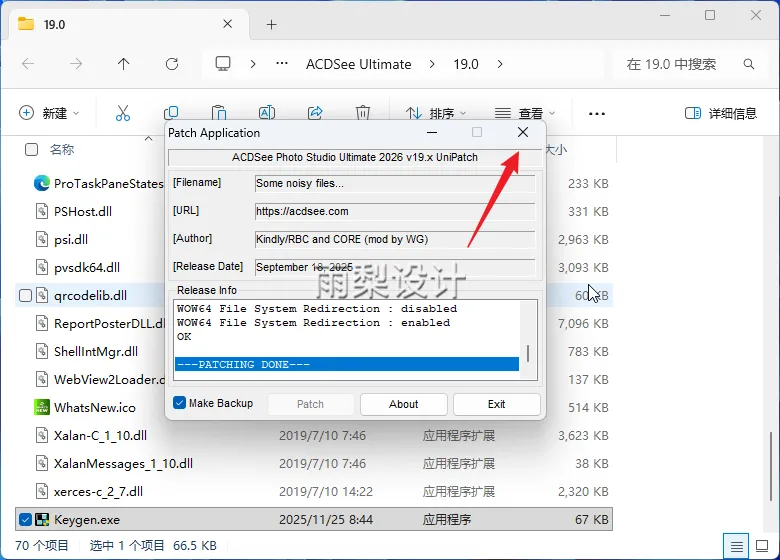Expand chevron after ACDSee Ultimate breadcrumb

pos(432,64)
